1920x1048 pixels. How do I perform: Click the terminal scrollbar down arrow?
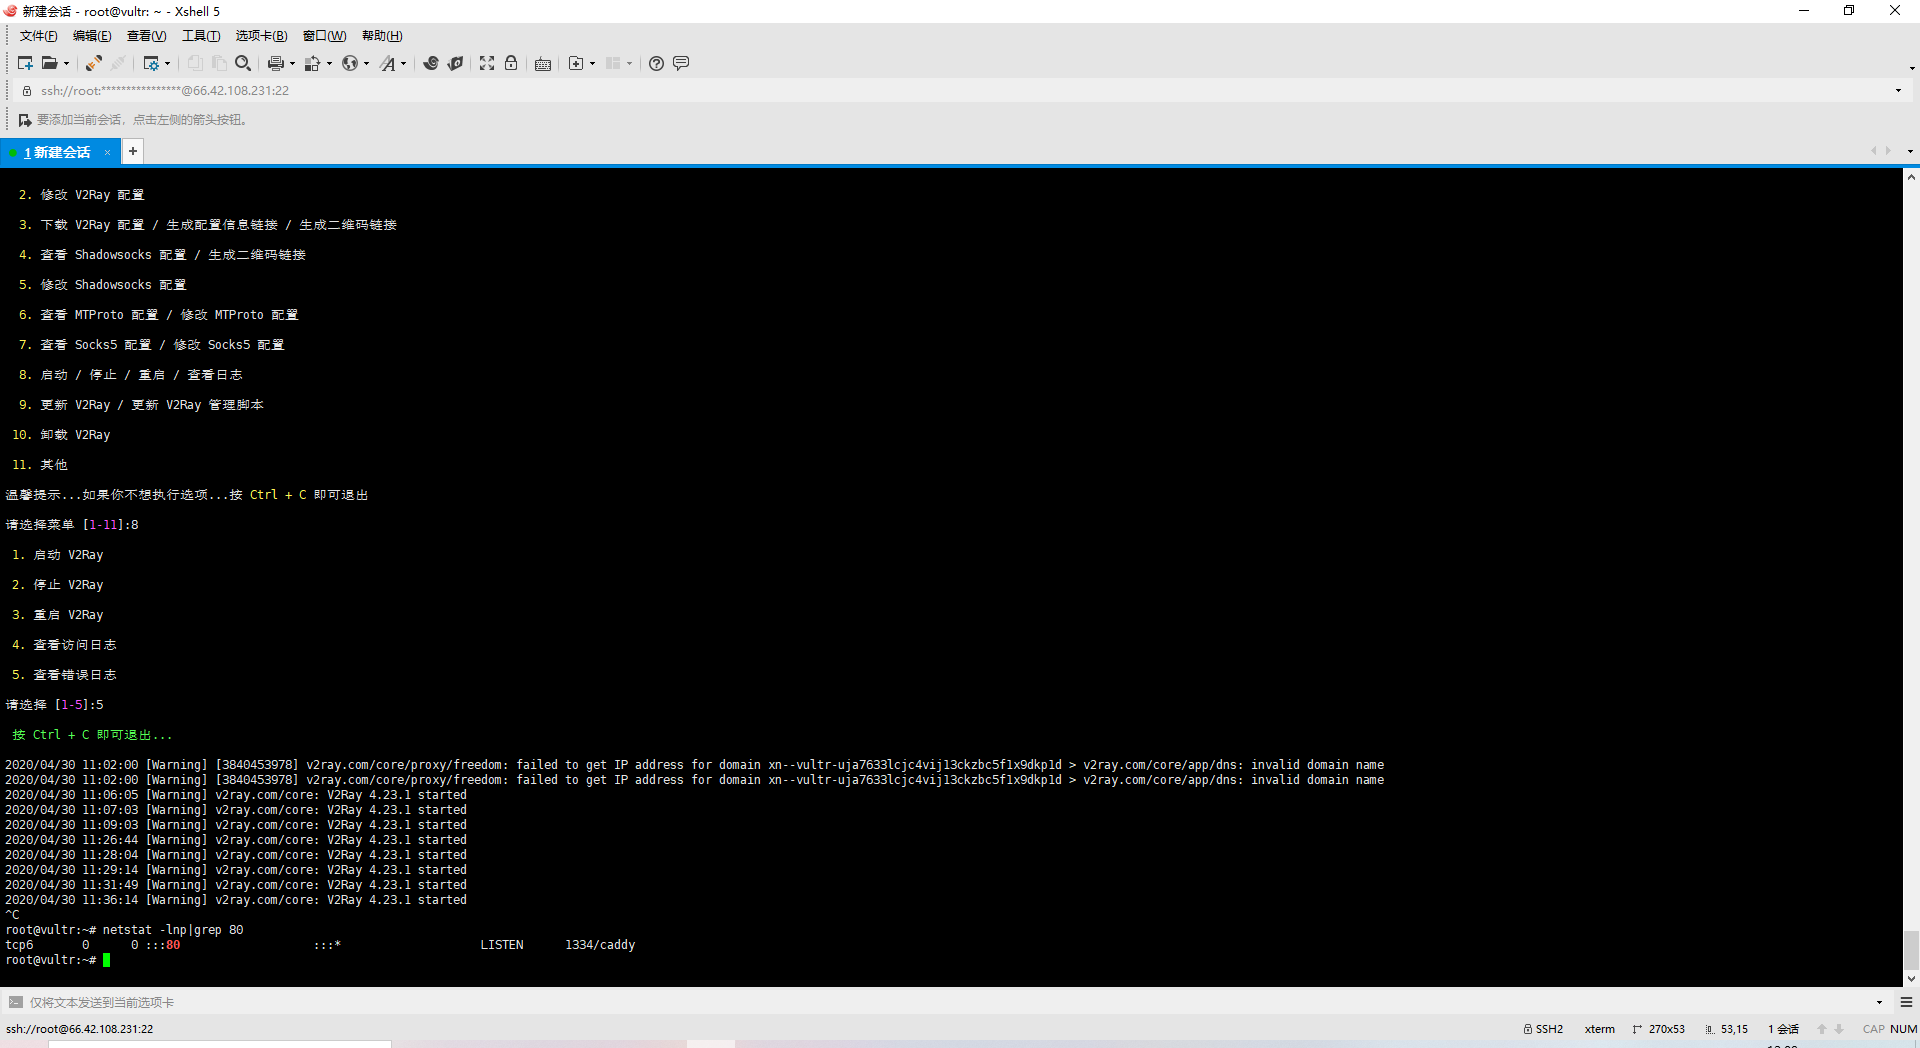point(1911,979)
